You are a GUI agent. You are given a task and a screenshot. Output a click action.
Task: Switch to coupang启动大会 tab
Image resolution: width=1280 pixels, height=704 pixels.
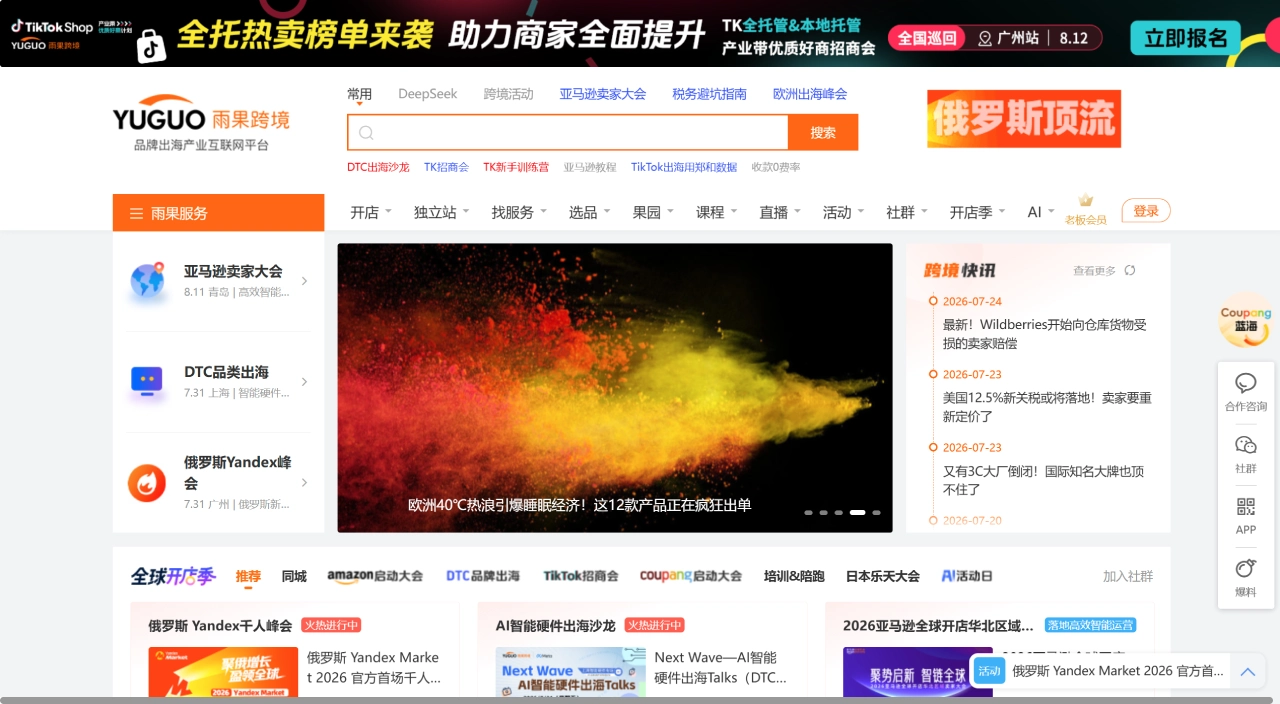click(x=691, y=576)
